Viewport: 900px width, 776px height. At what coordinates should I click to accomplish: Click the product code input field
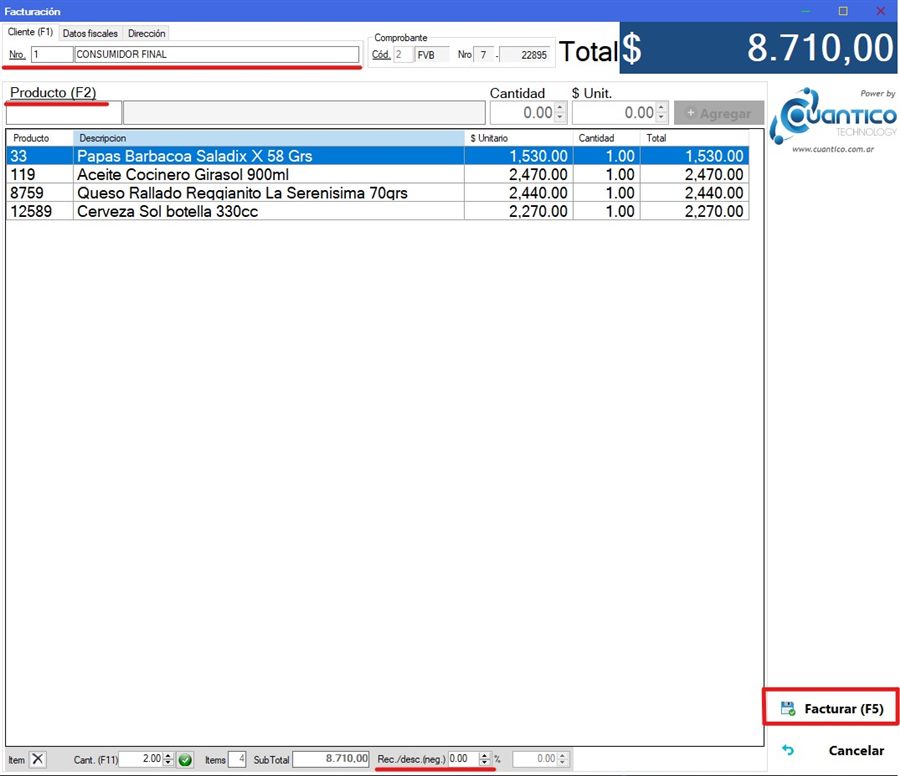pyautogui.click(x=64, y=113)
